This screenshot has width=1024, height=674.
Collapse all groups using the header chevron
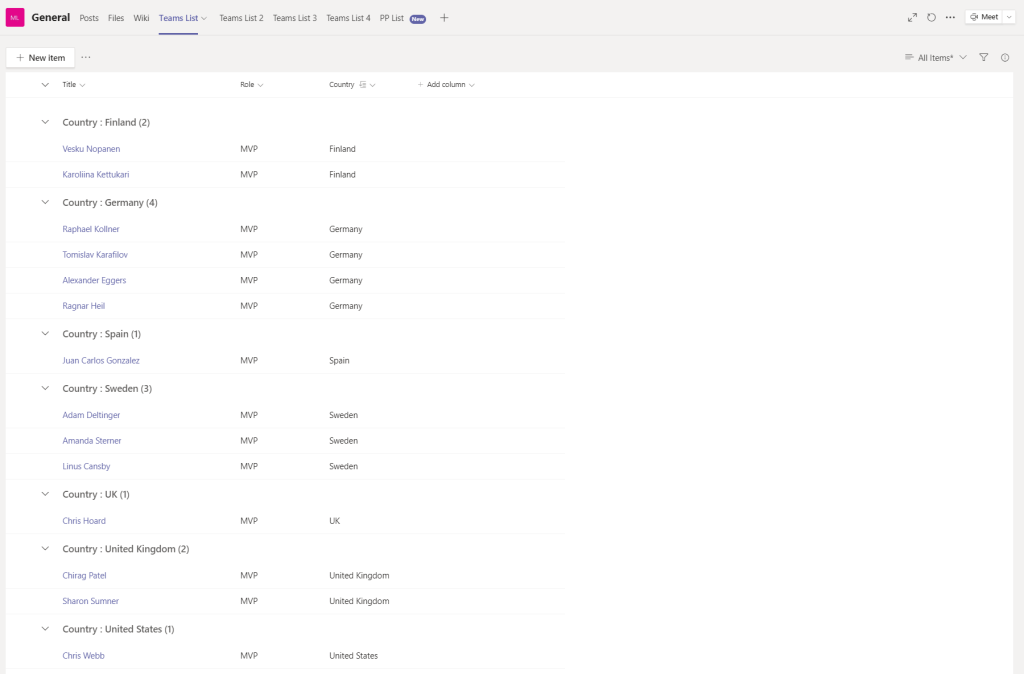[x=45, y=85]
